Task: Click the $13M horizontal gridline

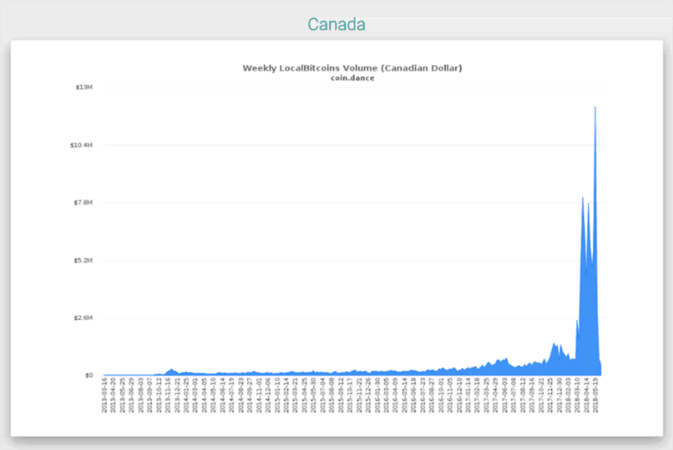Action: click(350, 87)
